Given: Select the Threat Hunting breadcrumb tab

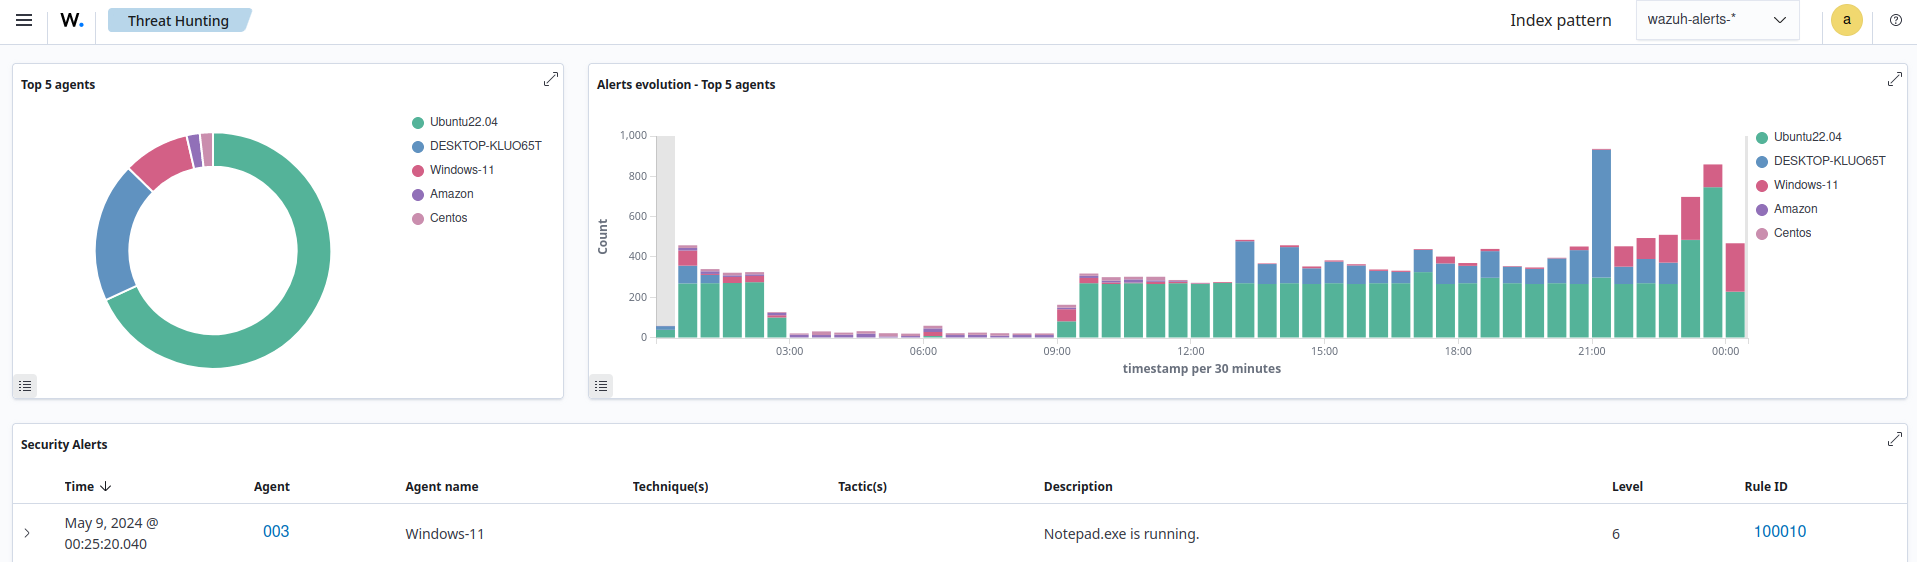Looking at the screenshot, I should (x=178, y=20).
